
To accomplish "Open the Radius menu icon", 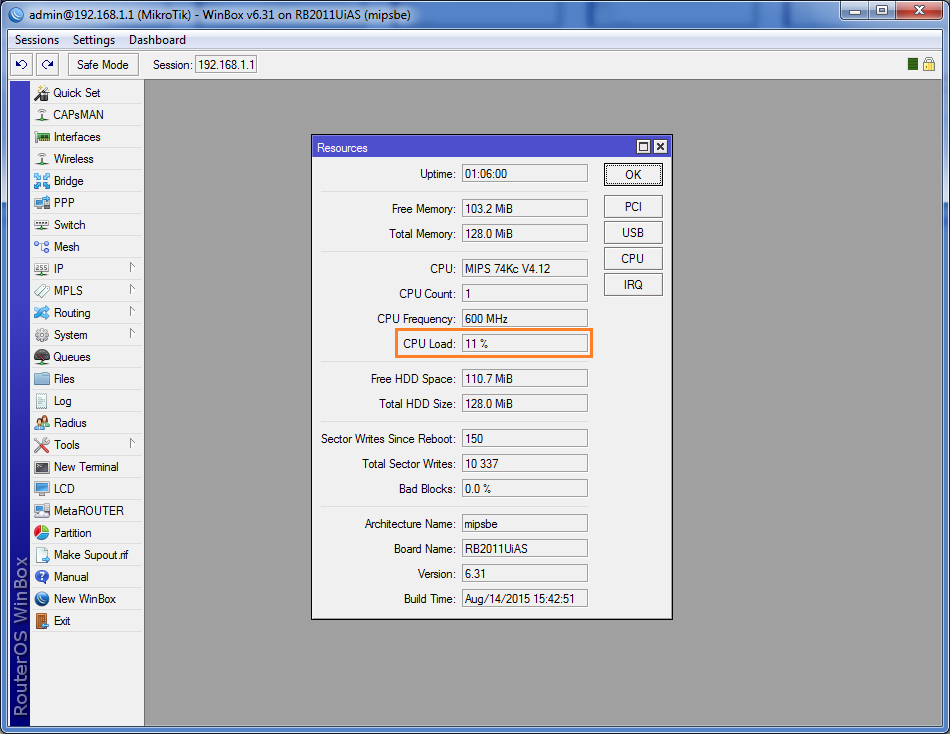I will click(42, 423).
